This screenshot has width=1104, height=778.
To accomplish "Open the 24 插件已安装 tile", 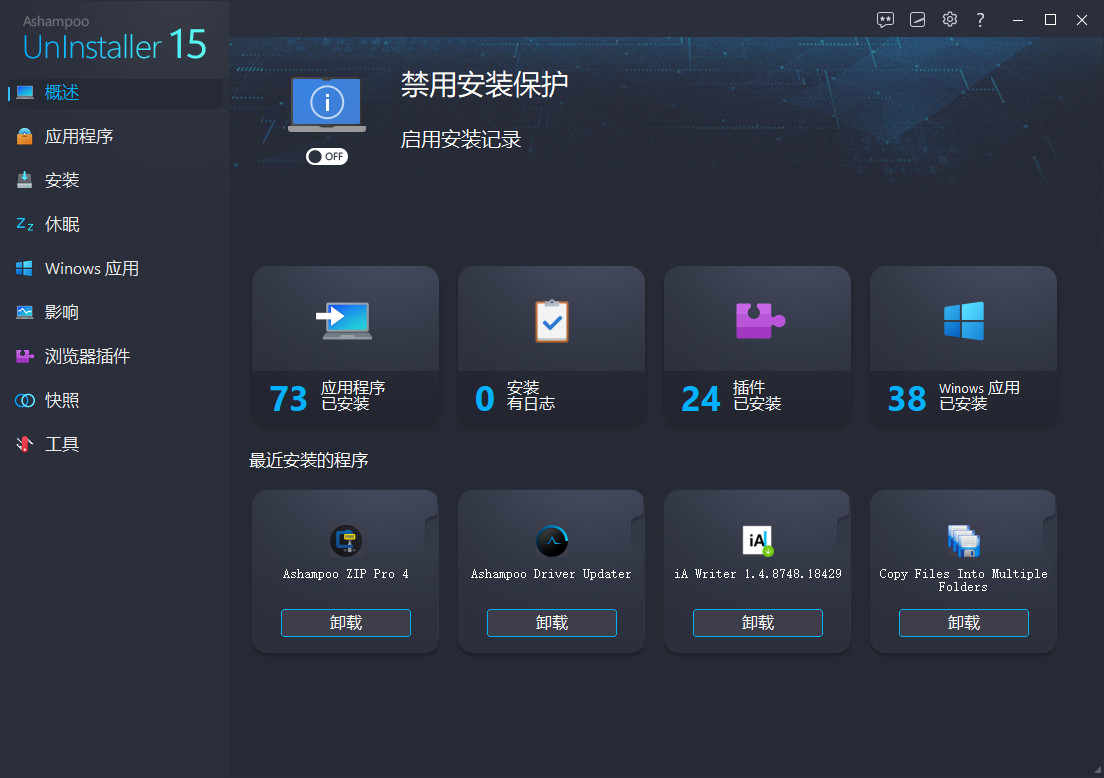I will (758, 345).
